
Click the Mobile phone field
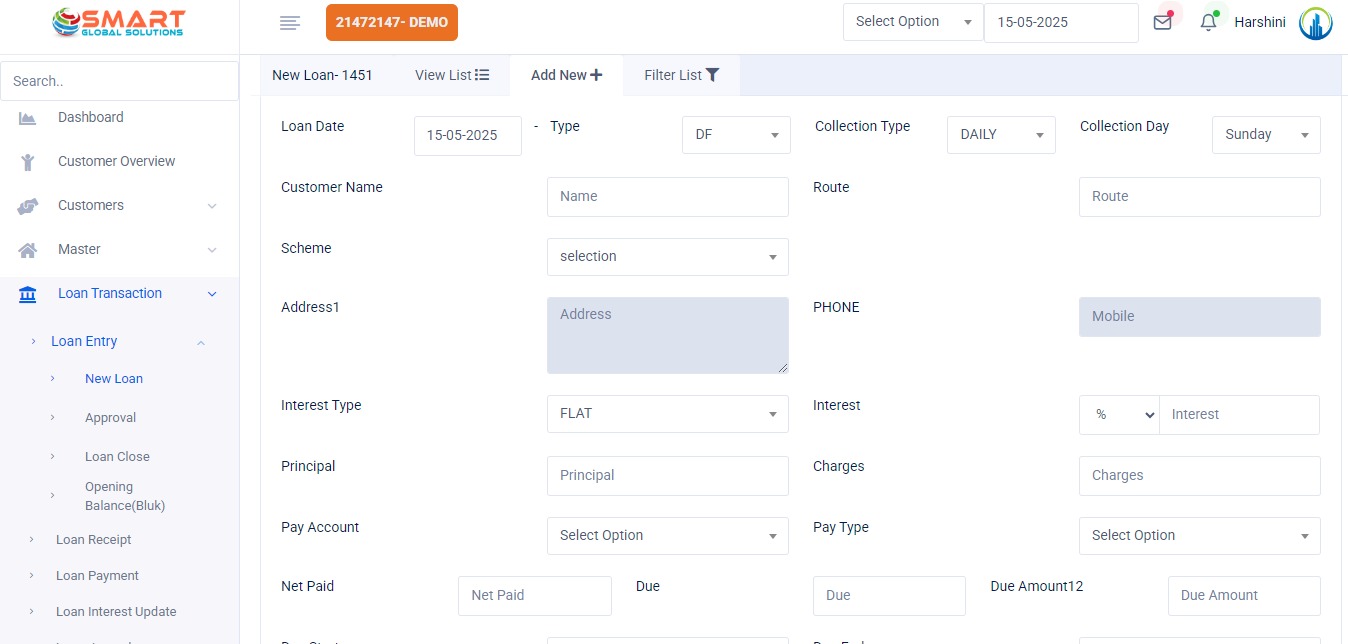click(x=1200, y=317)
